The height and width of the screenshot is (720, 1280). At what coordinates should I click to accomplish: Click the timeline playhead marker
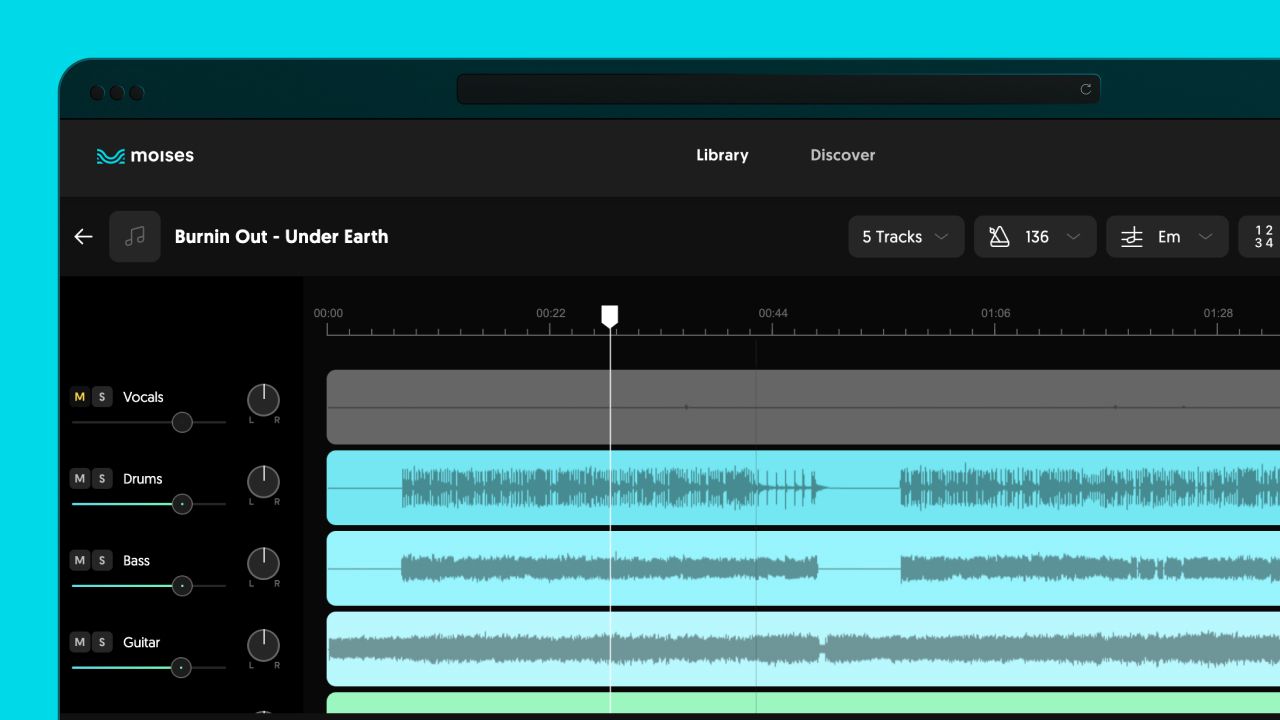click(610, 316)
